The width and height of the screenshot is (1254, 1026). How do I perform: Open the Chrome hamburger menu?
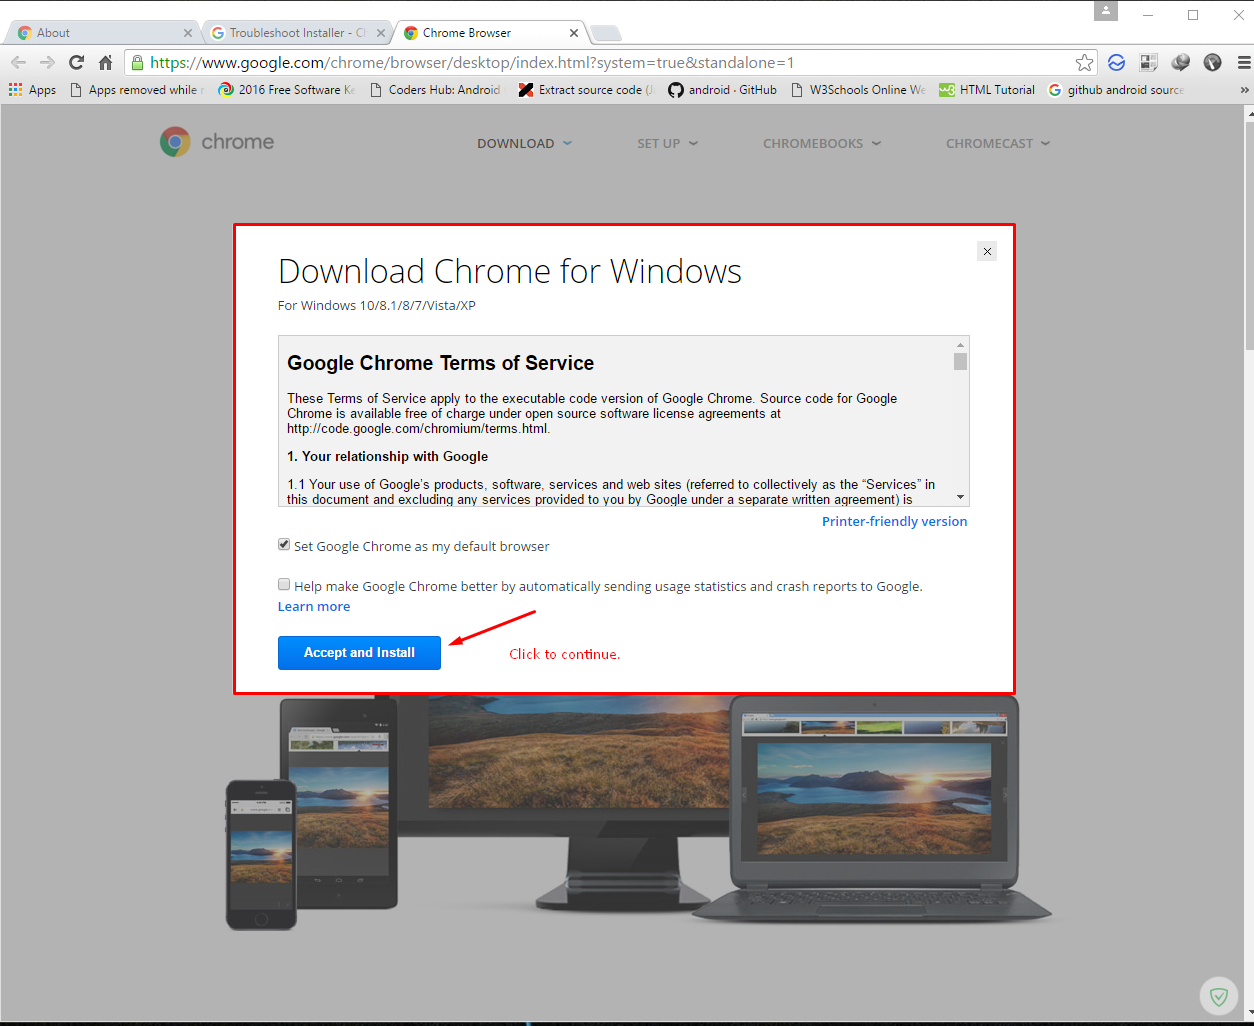coord(1243,62)
